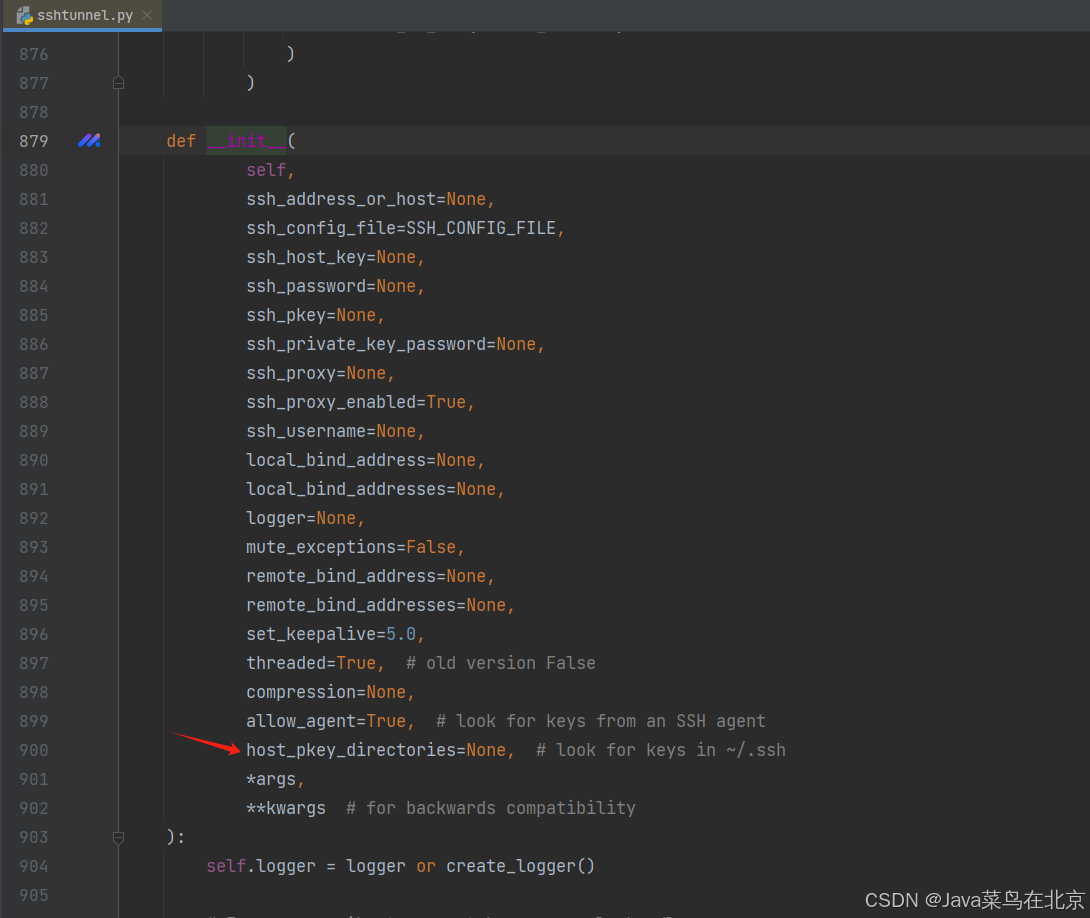Click the closing parenthesis on line 876
This screenshot has height=918, width=1090.
coord(291,54)
